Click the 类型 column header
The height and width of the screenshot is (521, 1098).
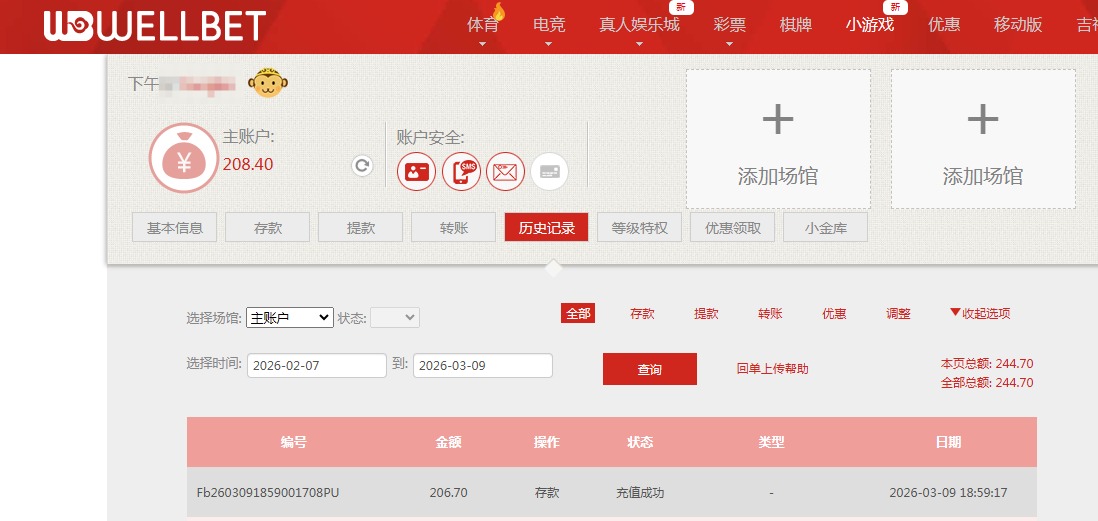click(x=771, y=442)
